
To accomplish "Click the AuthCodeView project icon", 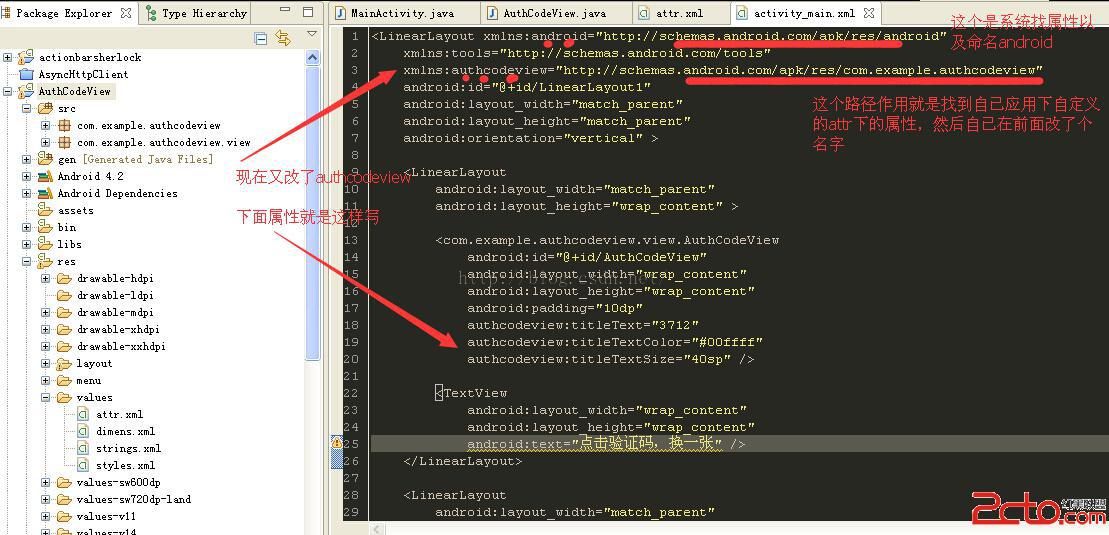I will pos(25,91).
